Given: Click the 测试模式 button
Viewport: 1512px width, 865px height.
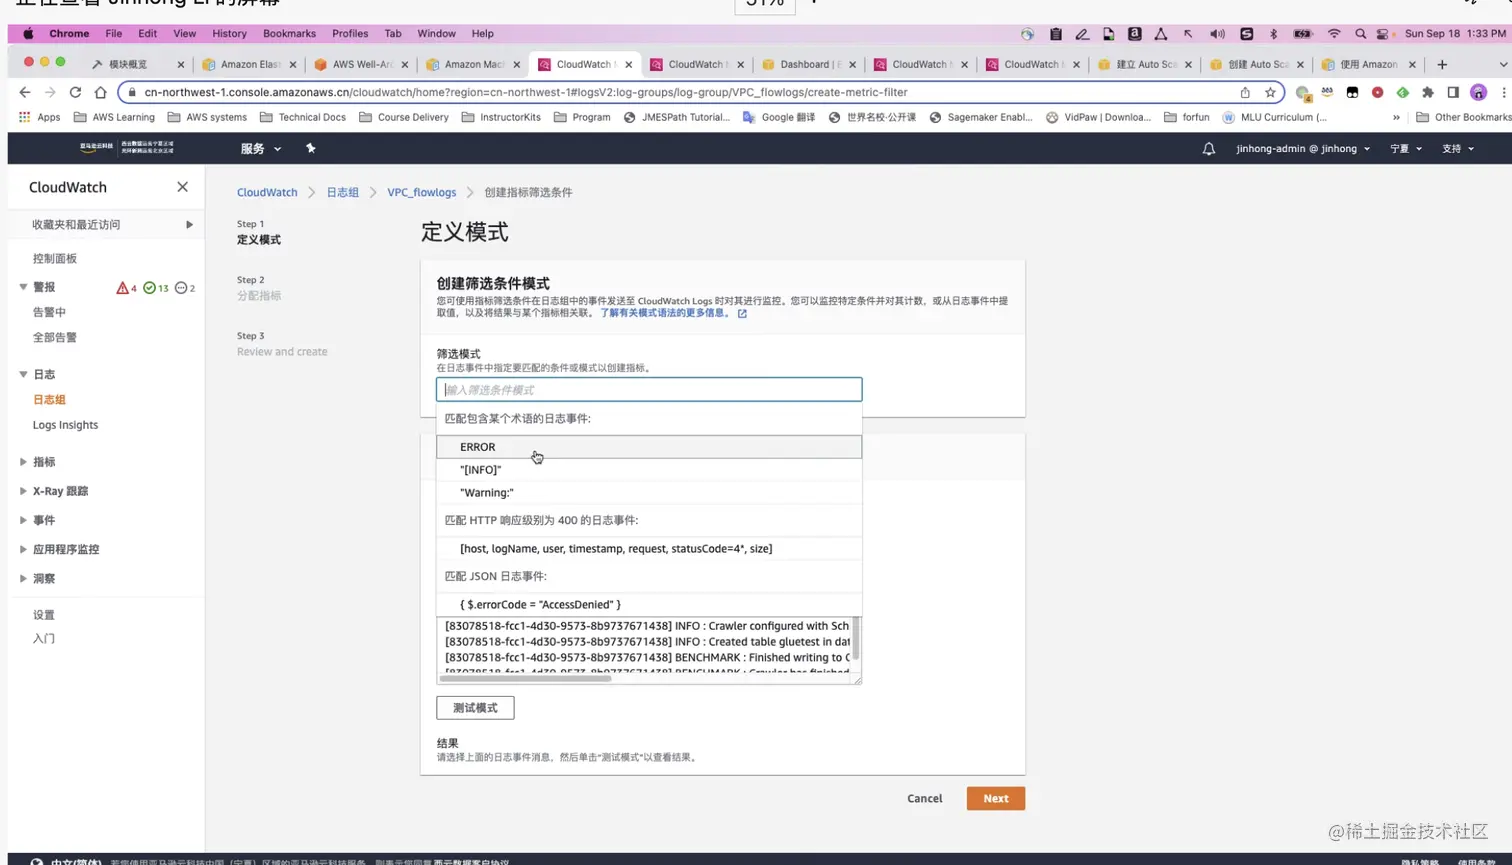Looking at the screenshot, I should coord(475,708).
